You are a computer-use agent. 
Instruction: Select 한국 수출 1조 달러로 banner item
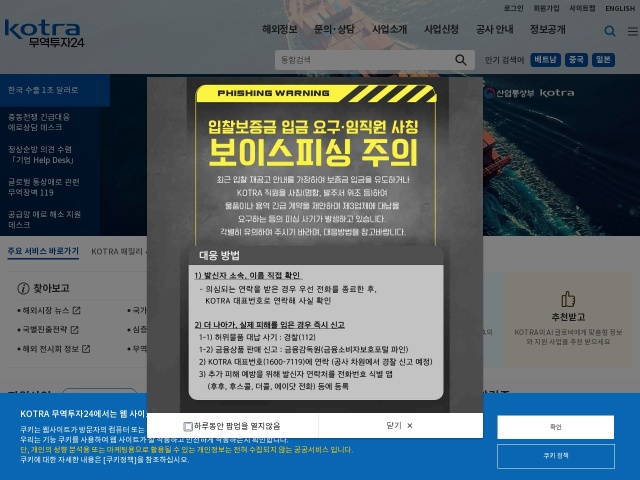click(x=55, y=90)
